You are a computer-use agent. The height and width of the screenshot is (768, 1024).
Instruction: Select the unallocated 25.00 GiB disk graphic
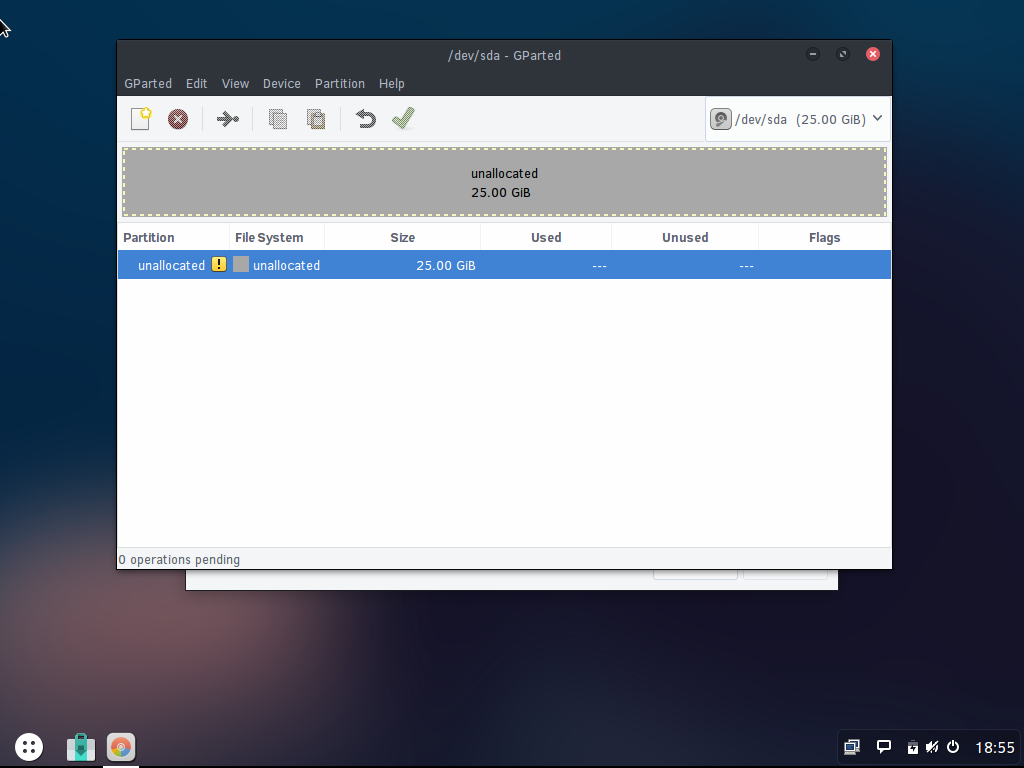(x=504, y=182)
